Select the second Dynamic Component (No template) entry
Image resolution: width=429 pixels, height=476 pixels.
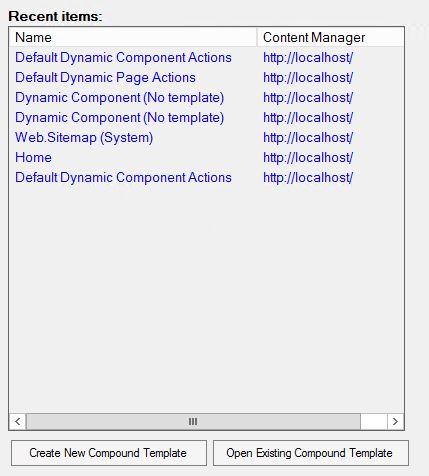coord(120,118)
